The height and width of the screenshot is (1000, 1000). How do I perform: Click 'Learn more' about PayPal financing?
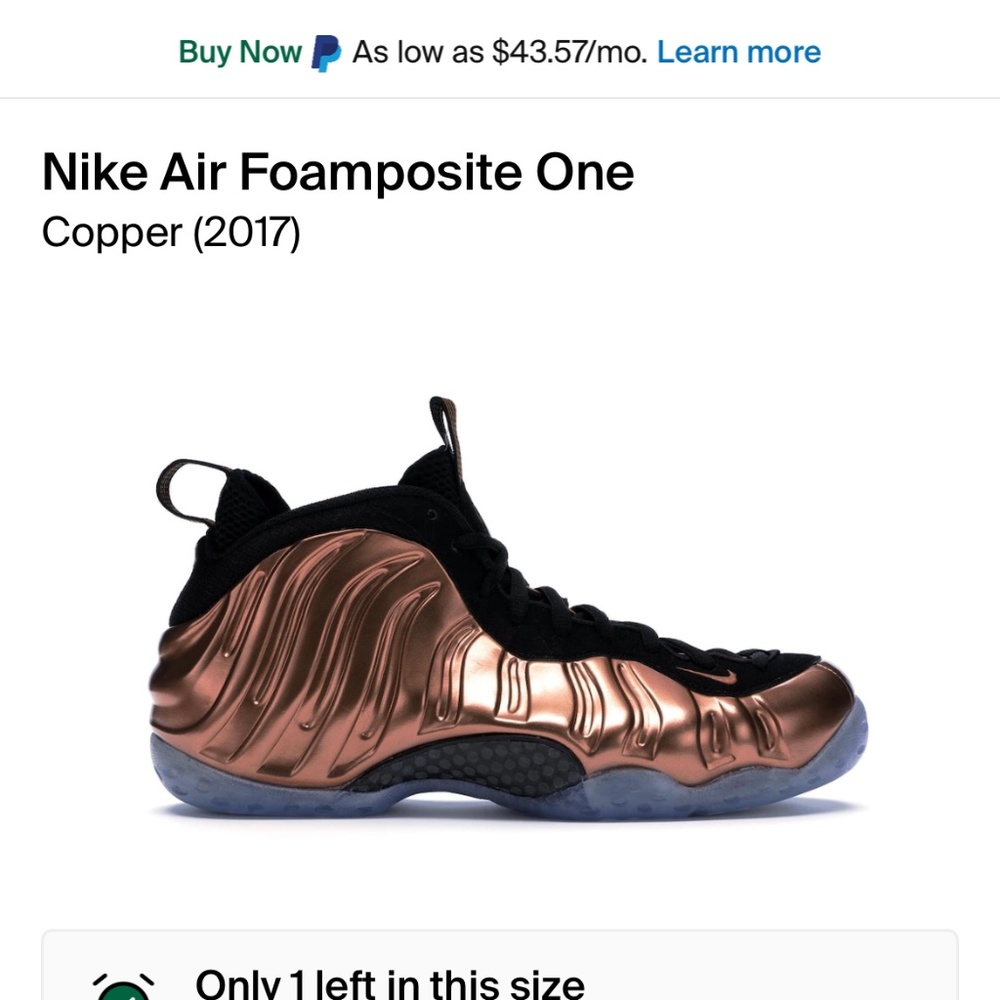tap(741, 52)
